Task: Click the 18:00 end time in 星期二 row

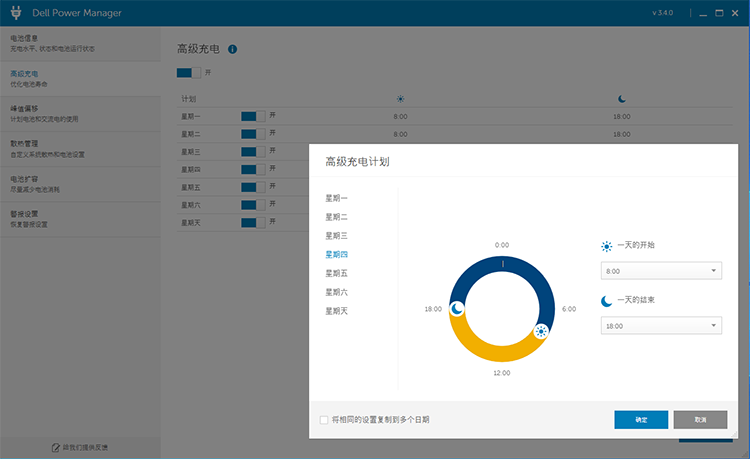Action: 622,134
